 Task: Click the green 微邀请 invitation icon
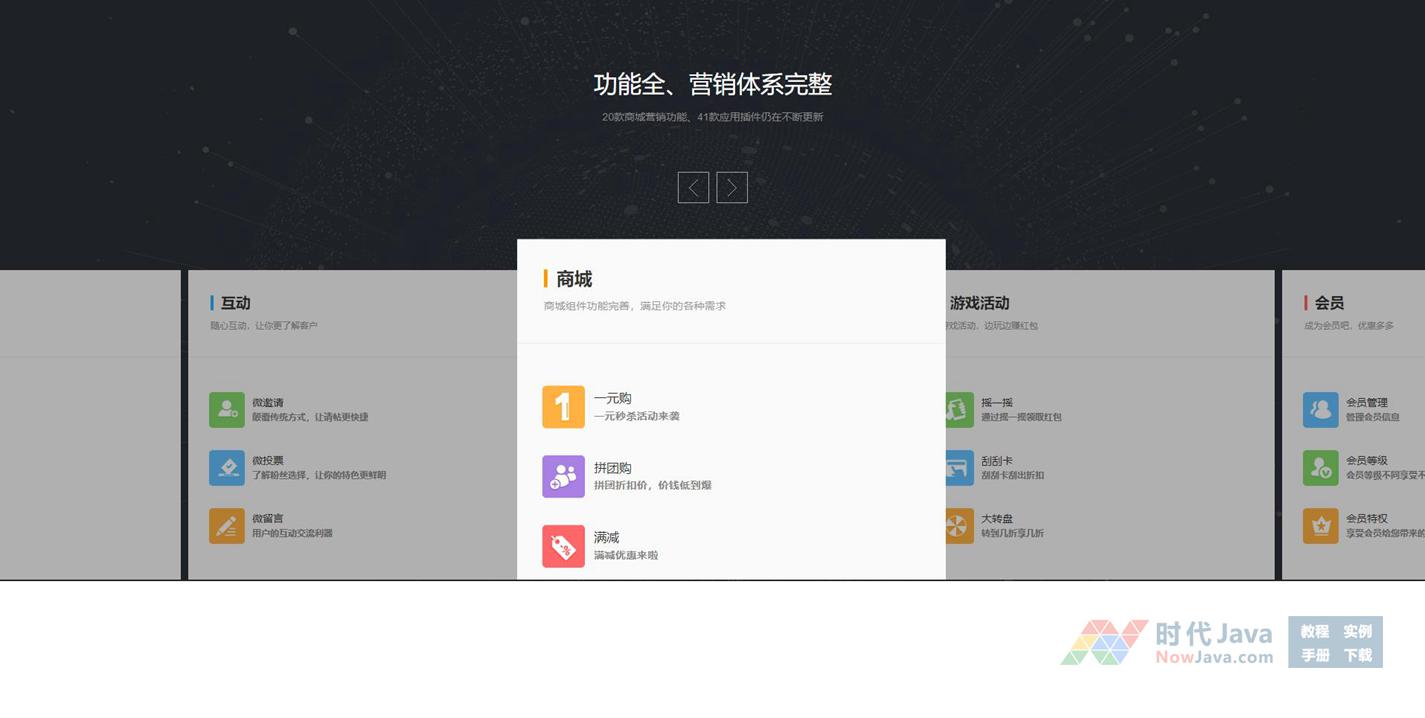point(227,410)
